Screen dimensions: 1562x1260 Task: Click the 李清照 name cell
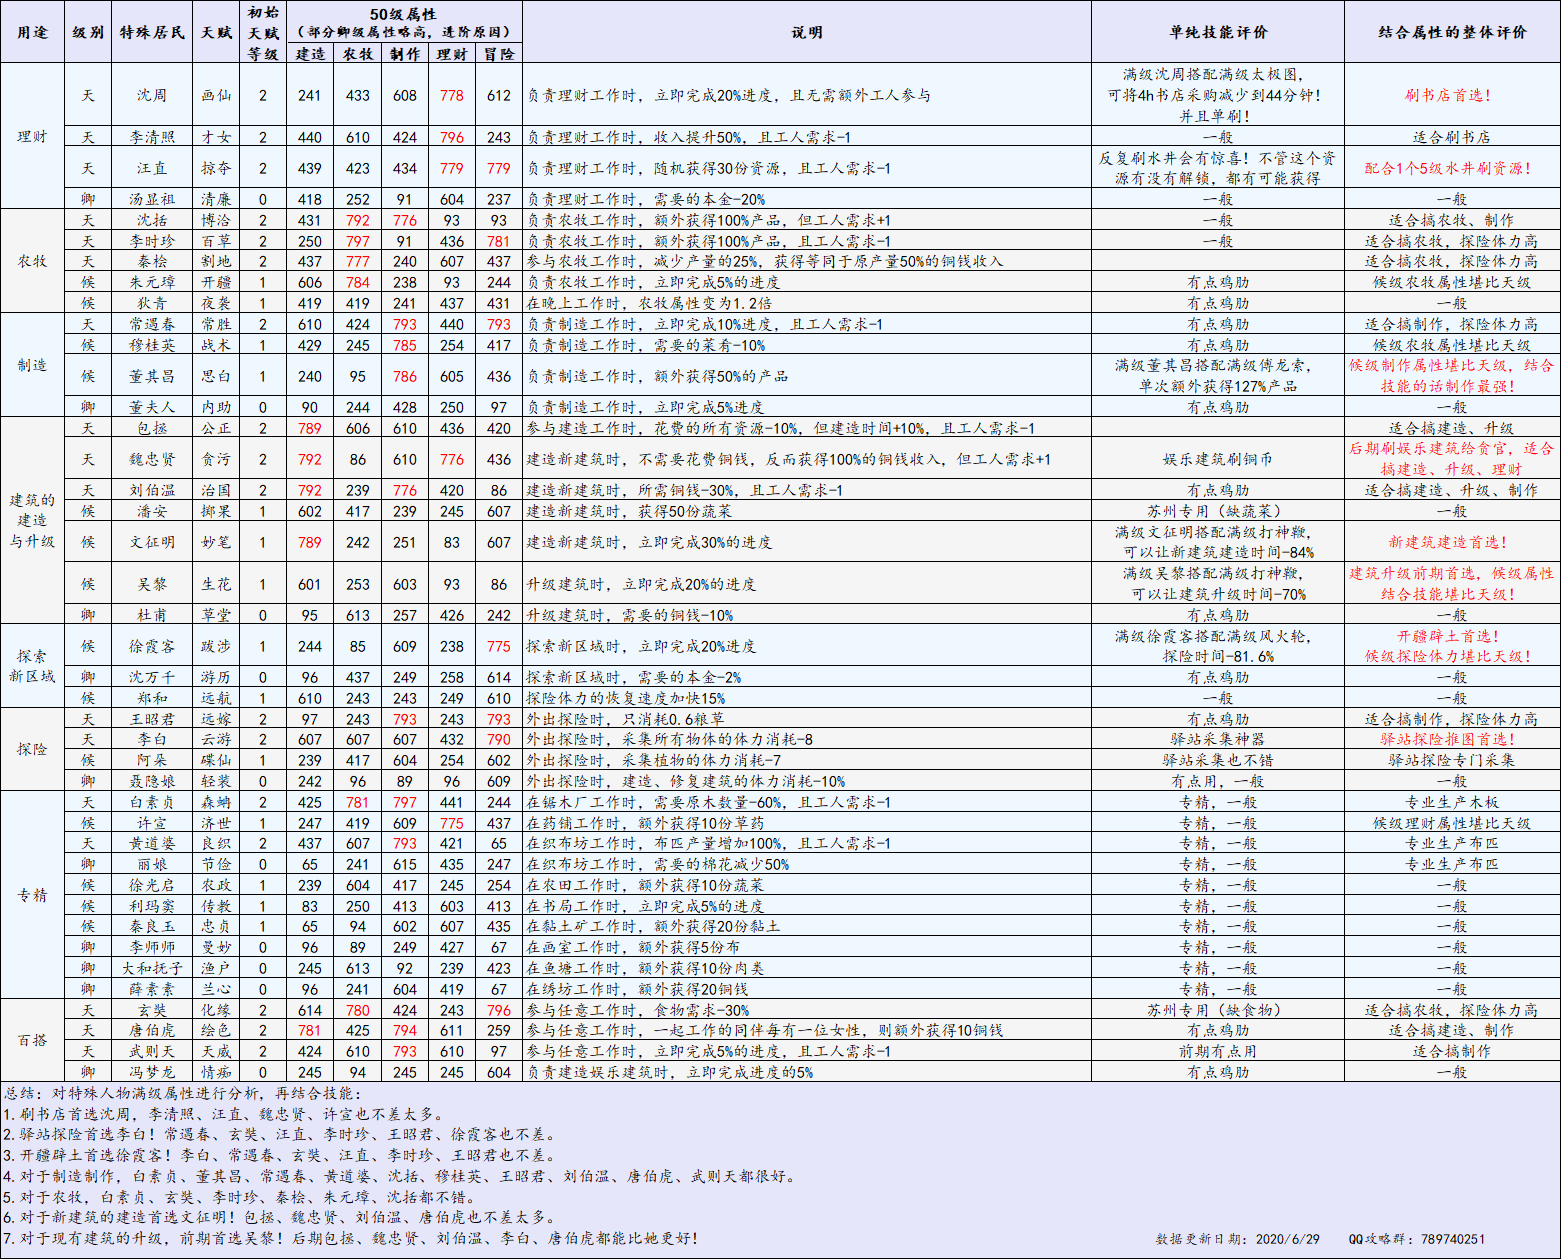[152, 137]
